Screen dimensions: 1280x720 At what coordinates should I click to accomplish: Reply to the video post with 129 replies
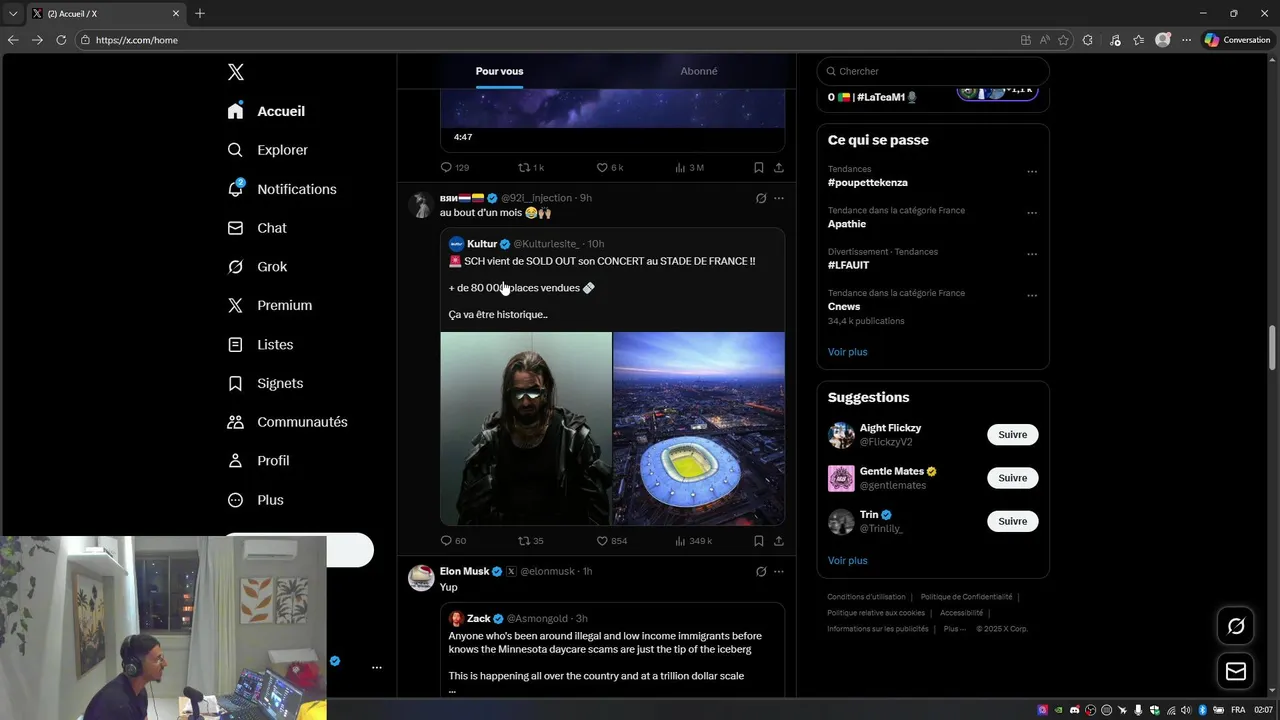tap(455, 168)
